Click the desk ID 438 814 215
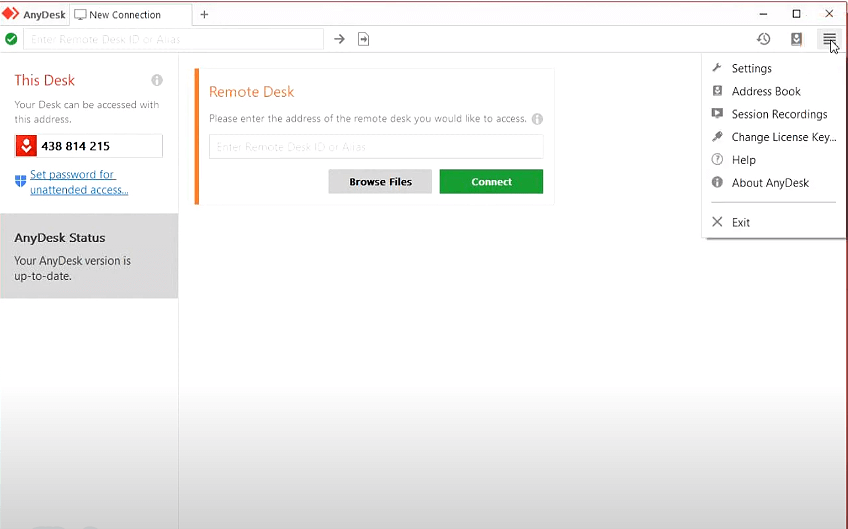The width and height of the screenshot is (848, 529). click(76, 146)
